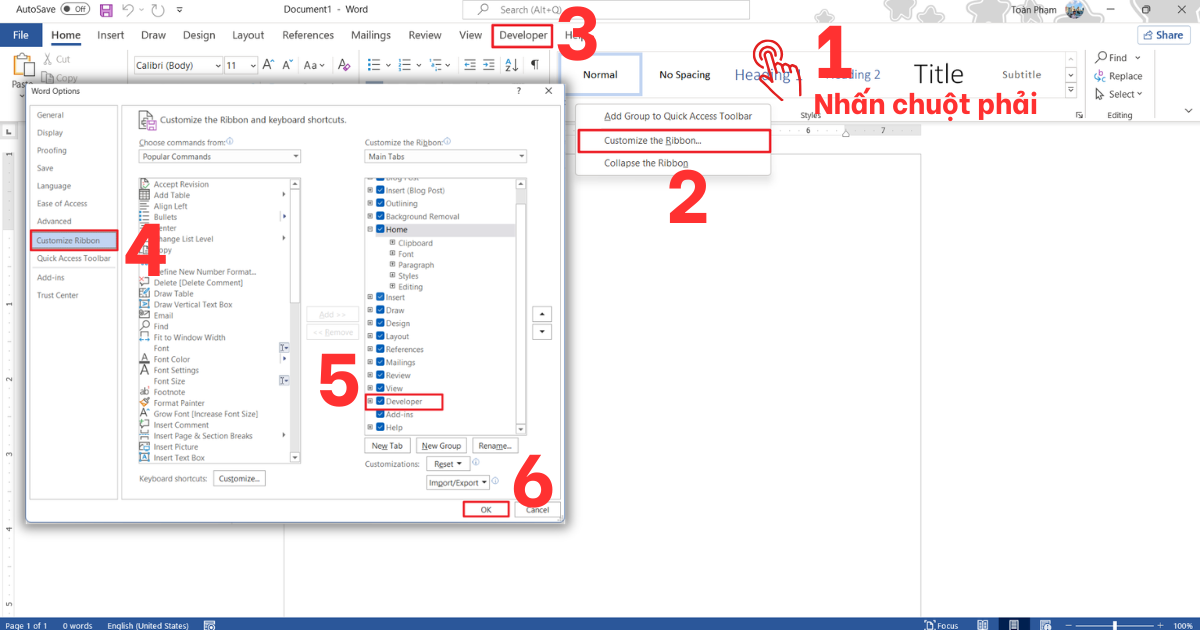Click the Find magnifier icon in Editing group

tap(1101, 58)
